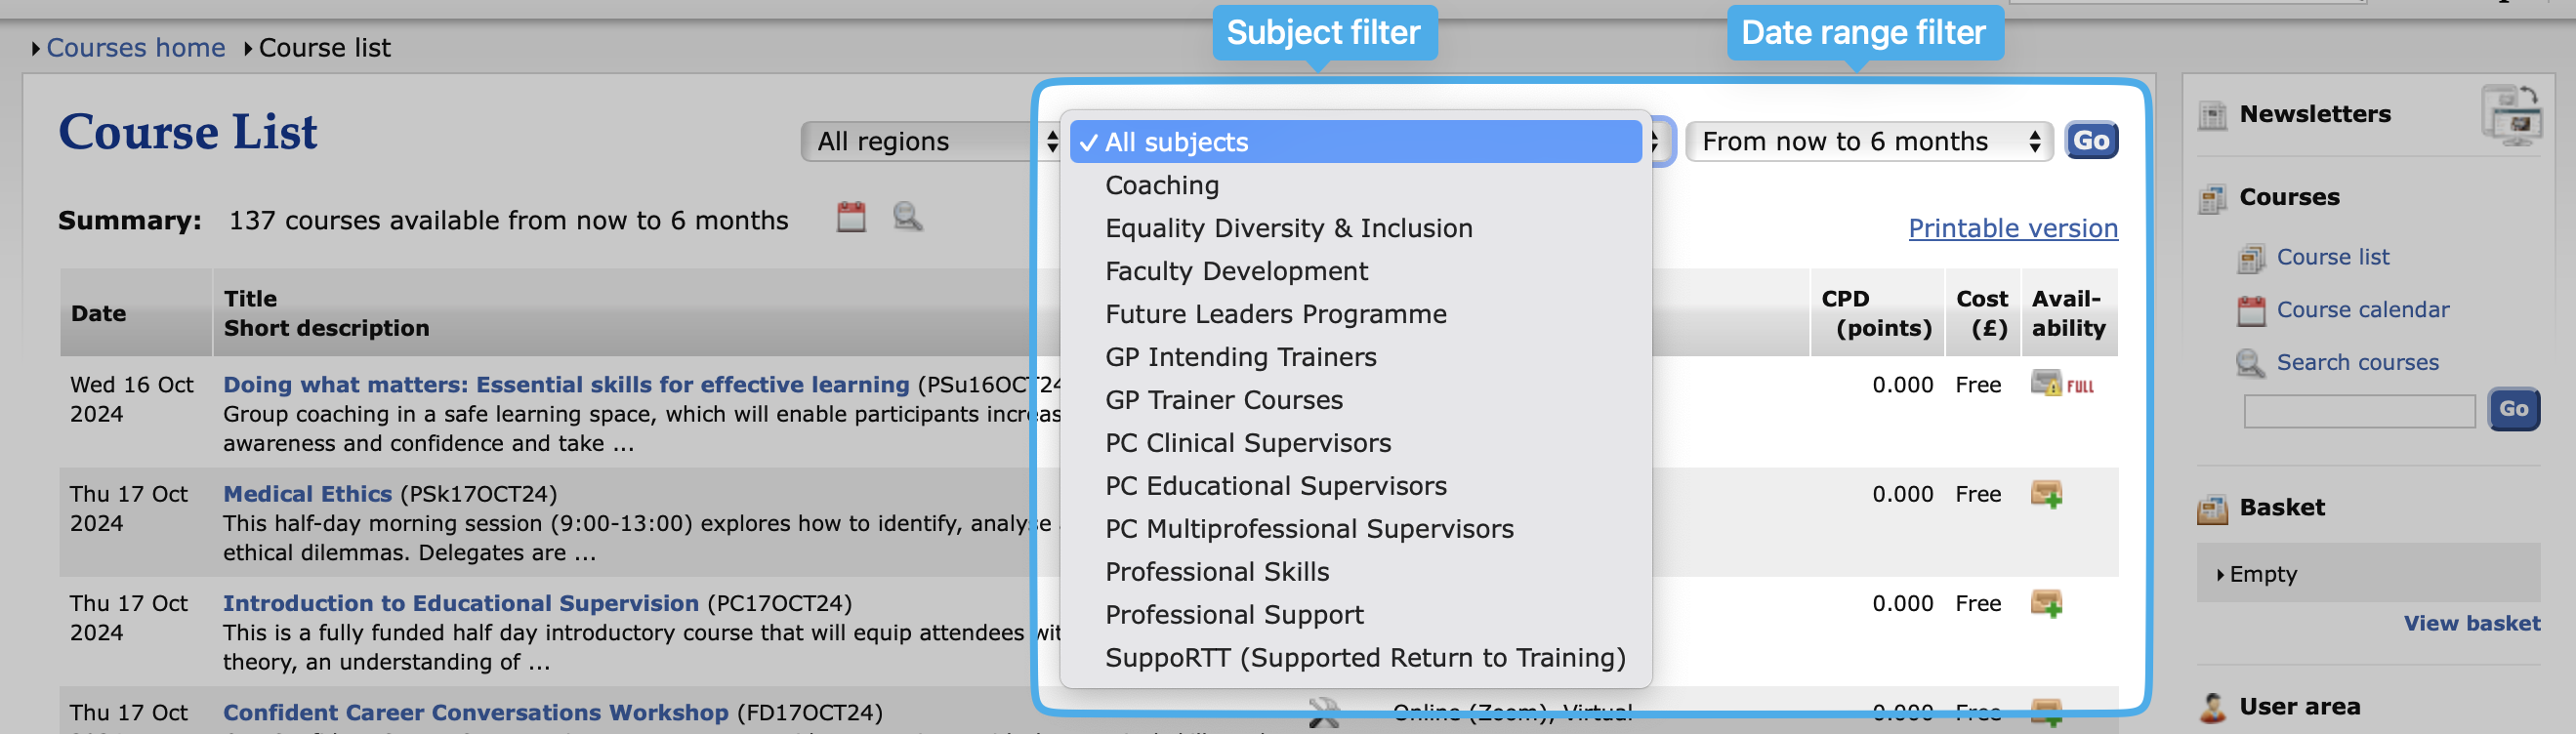Open the All regions dropdown
The image size is (2576, 734).
click(931, 141)
